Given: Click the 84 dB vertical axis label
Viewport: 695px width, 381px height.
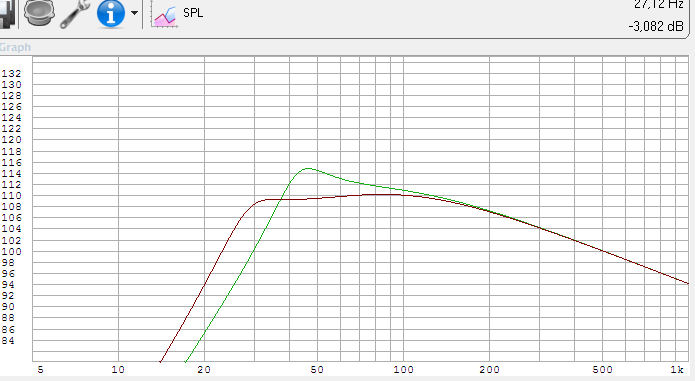Looking at the screenshot, I should 8,341.
